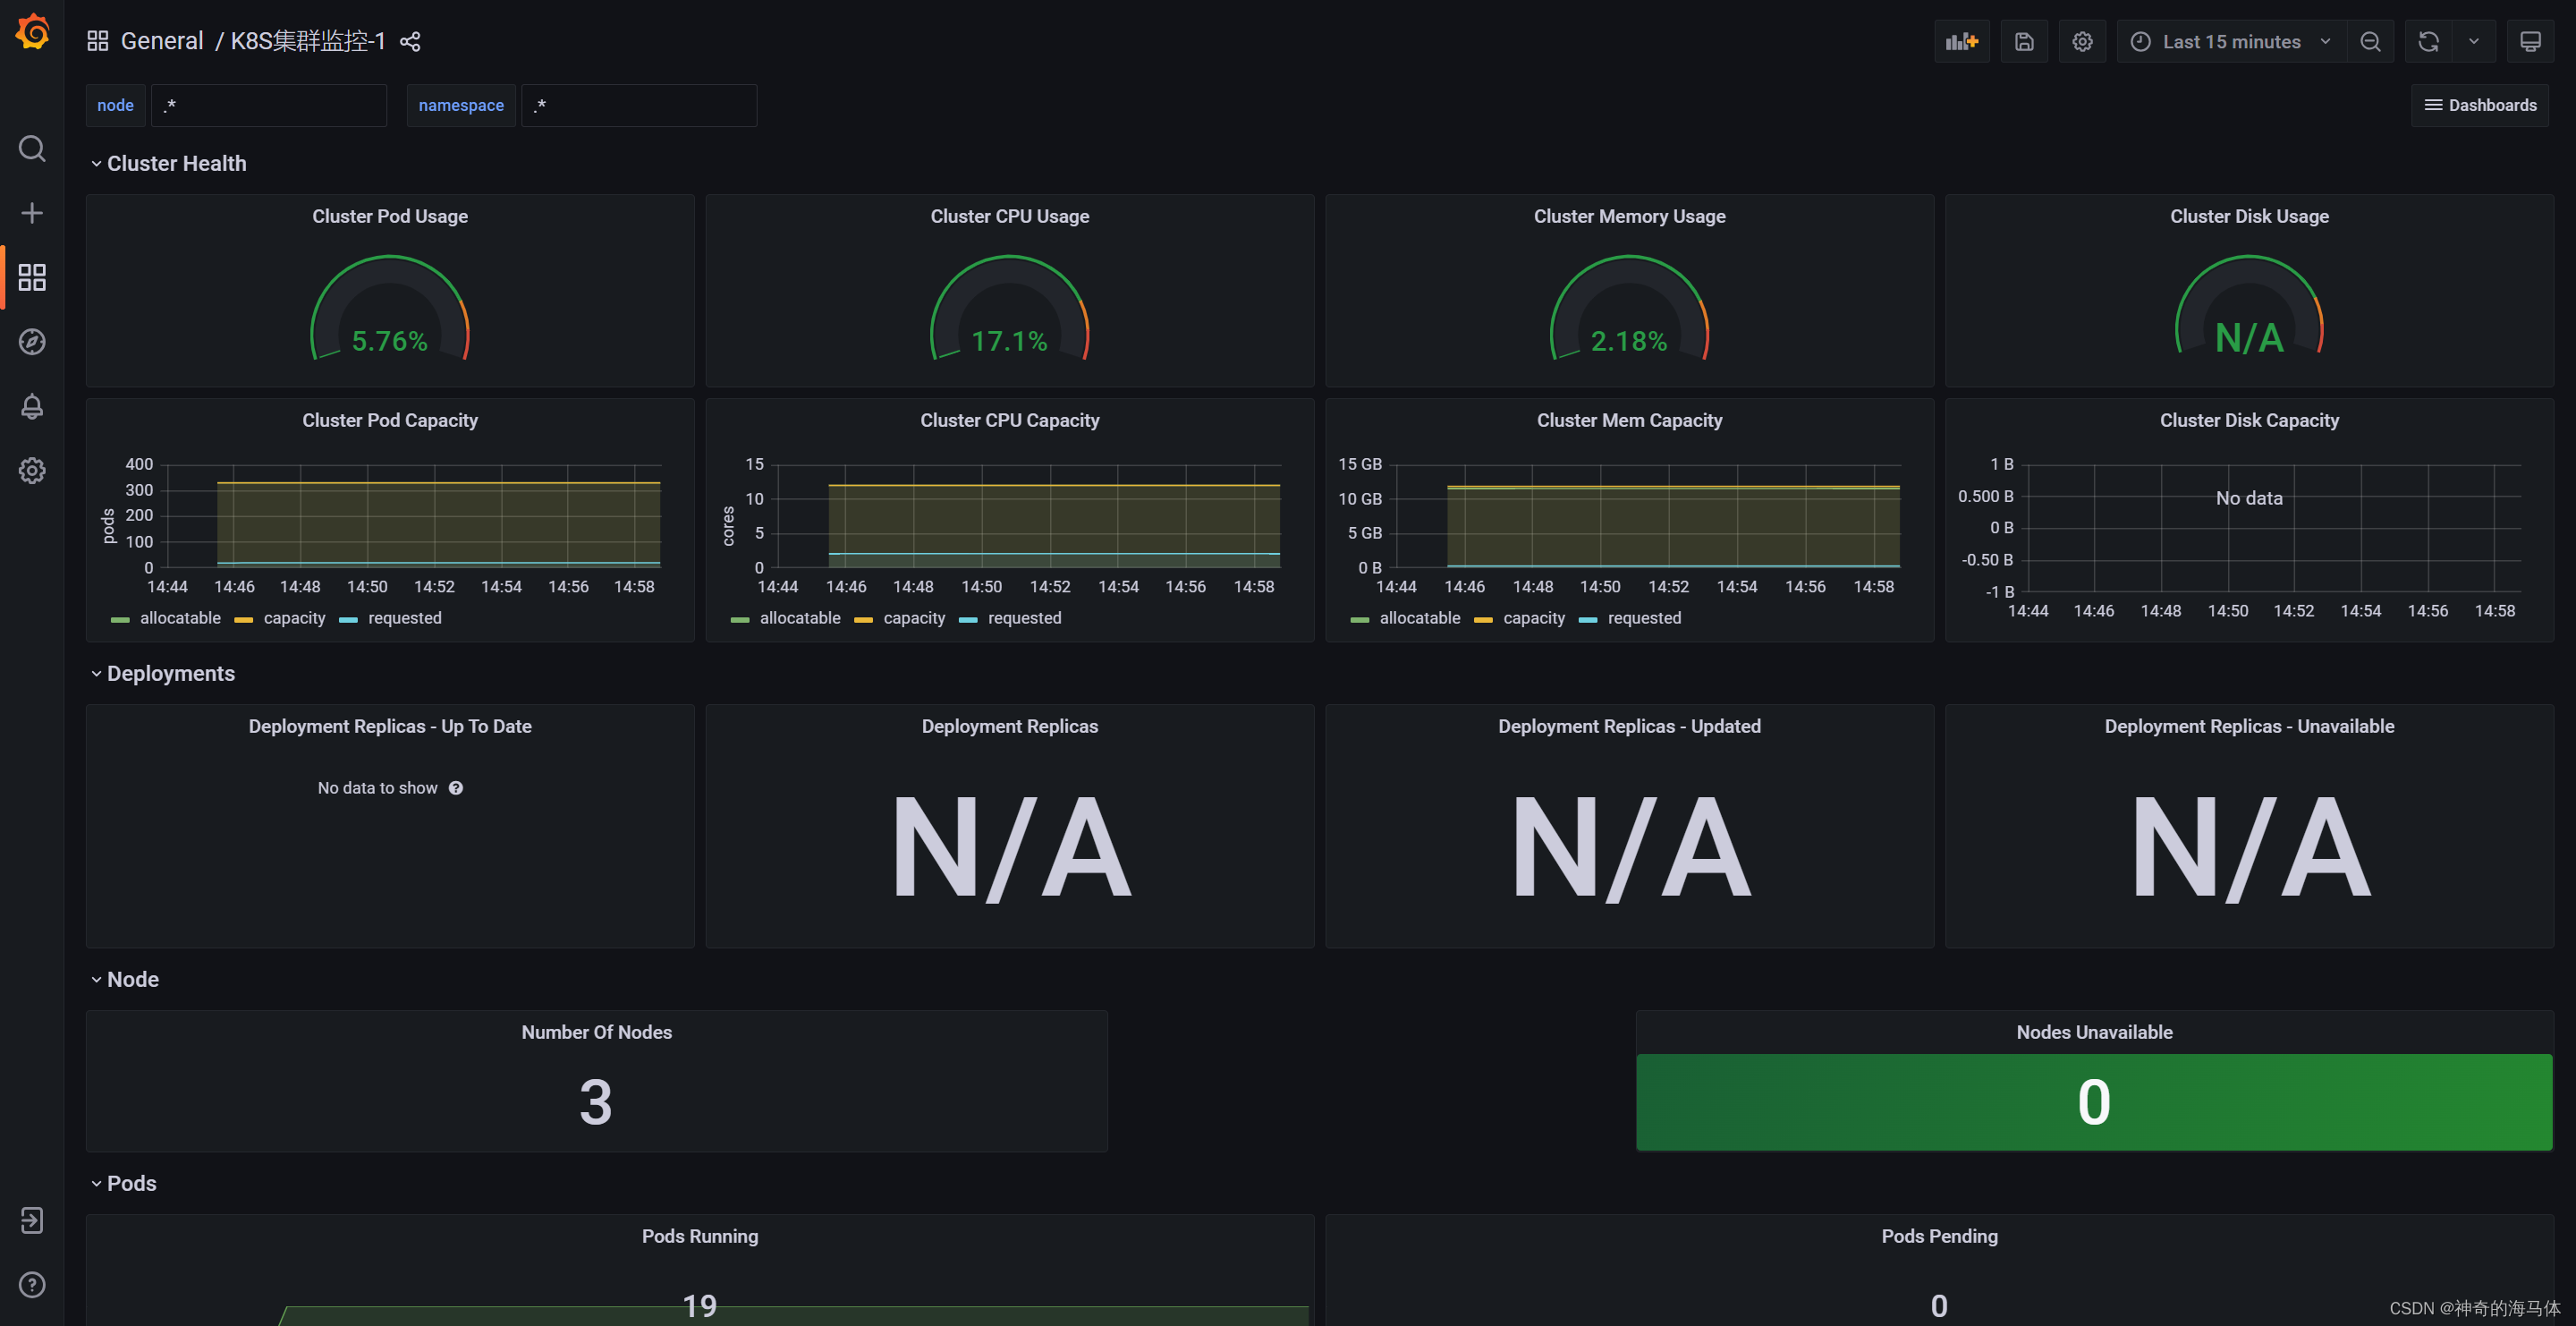
Task: Open the Alerting bell icon
Action: pyautogui.click(x=32, y=406)
